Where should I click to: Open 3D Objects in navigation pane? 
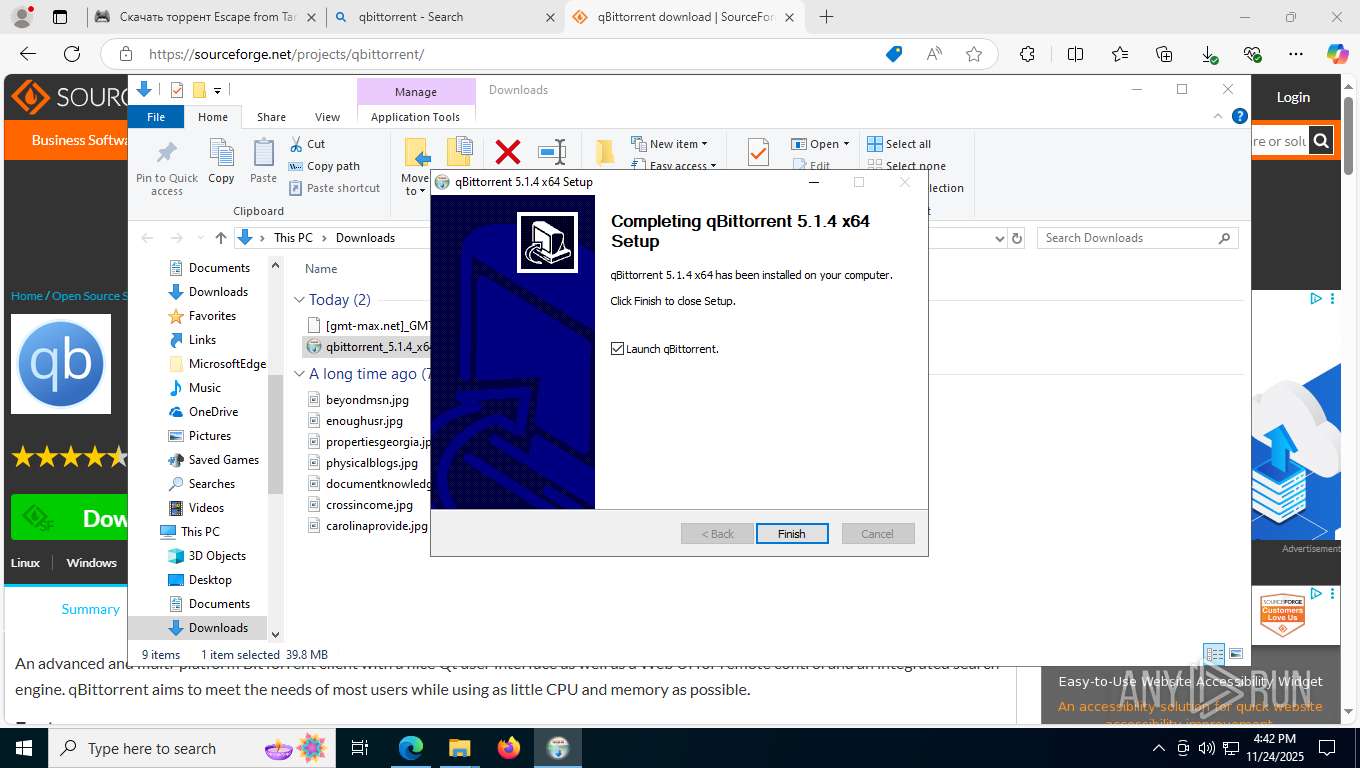pyautogui.click(x=217, y=556)
